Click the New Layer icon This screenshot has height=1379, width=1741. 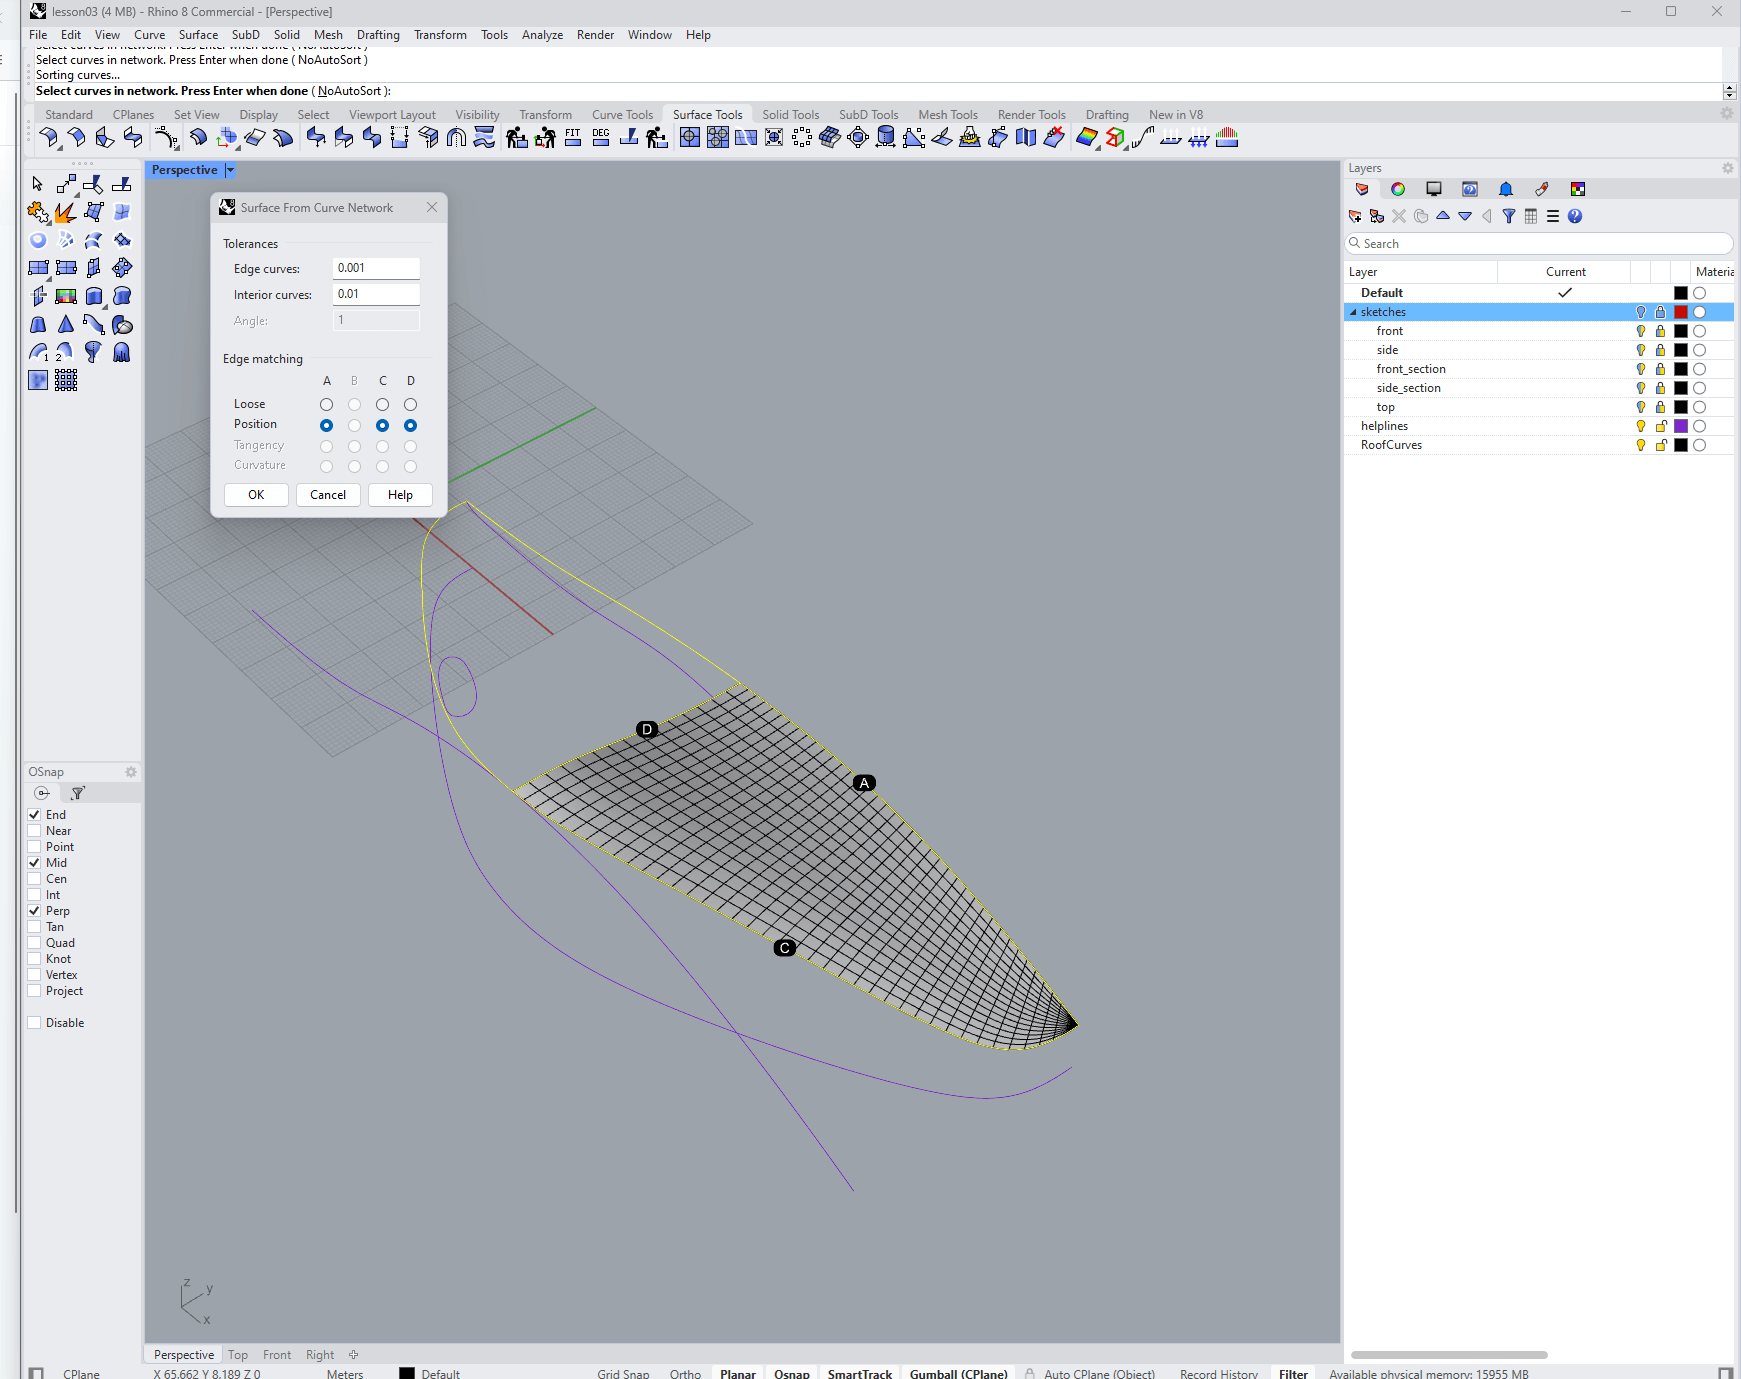pyautogui.click(x=1355, y=216)
